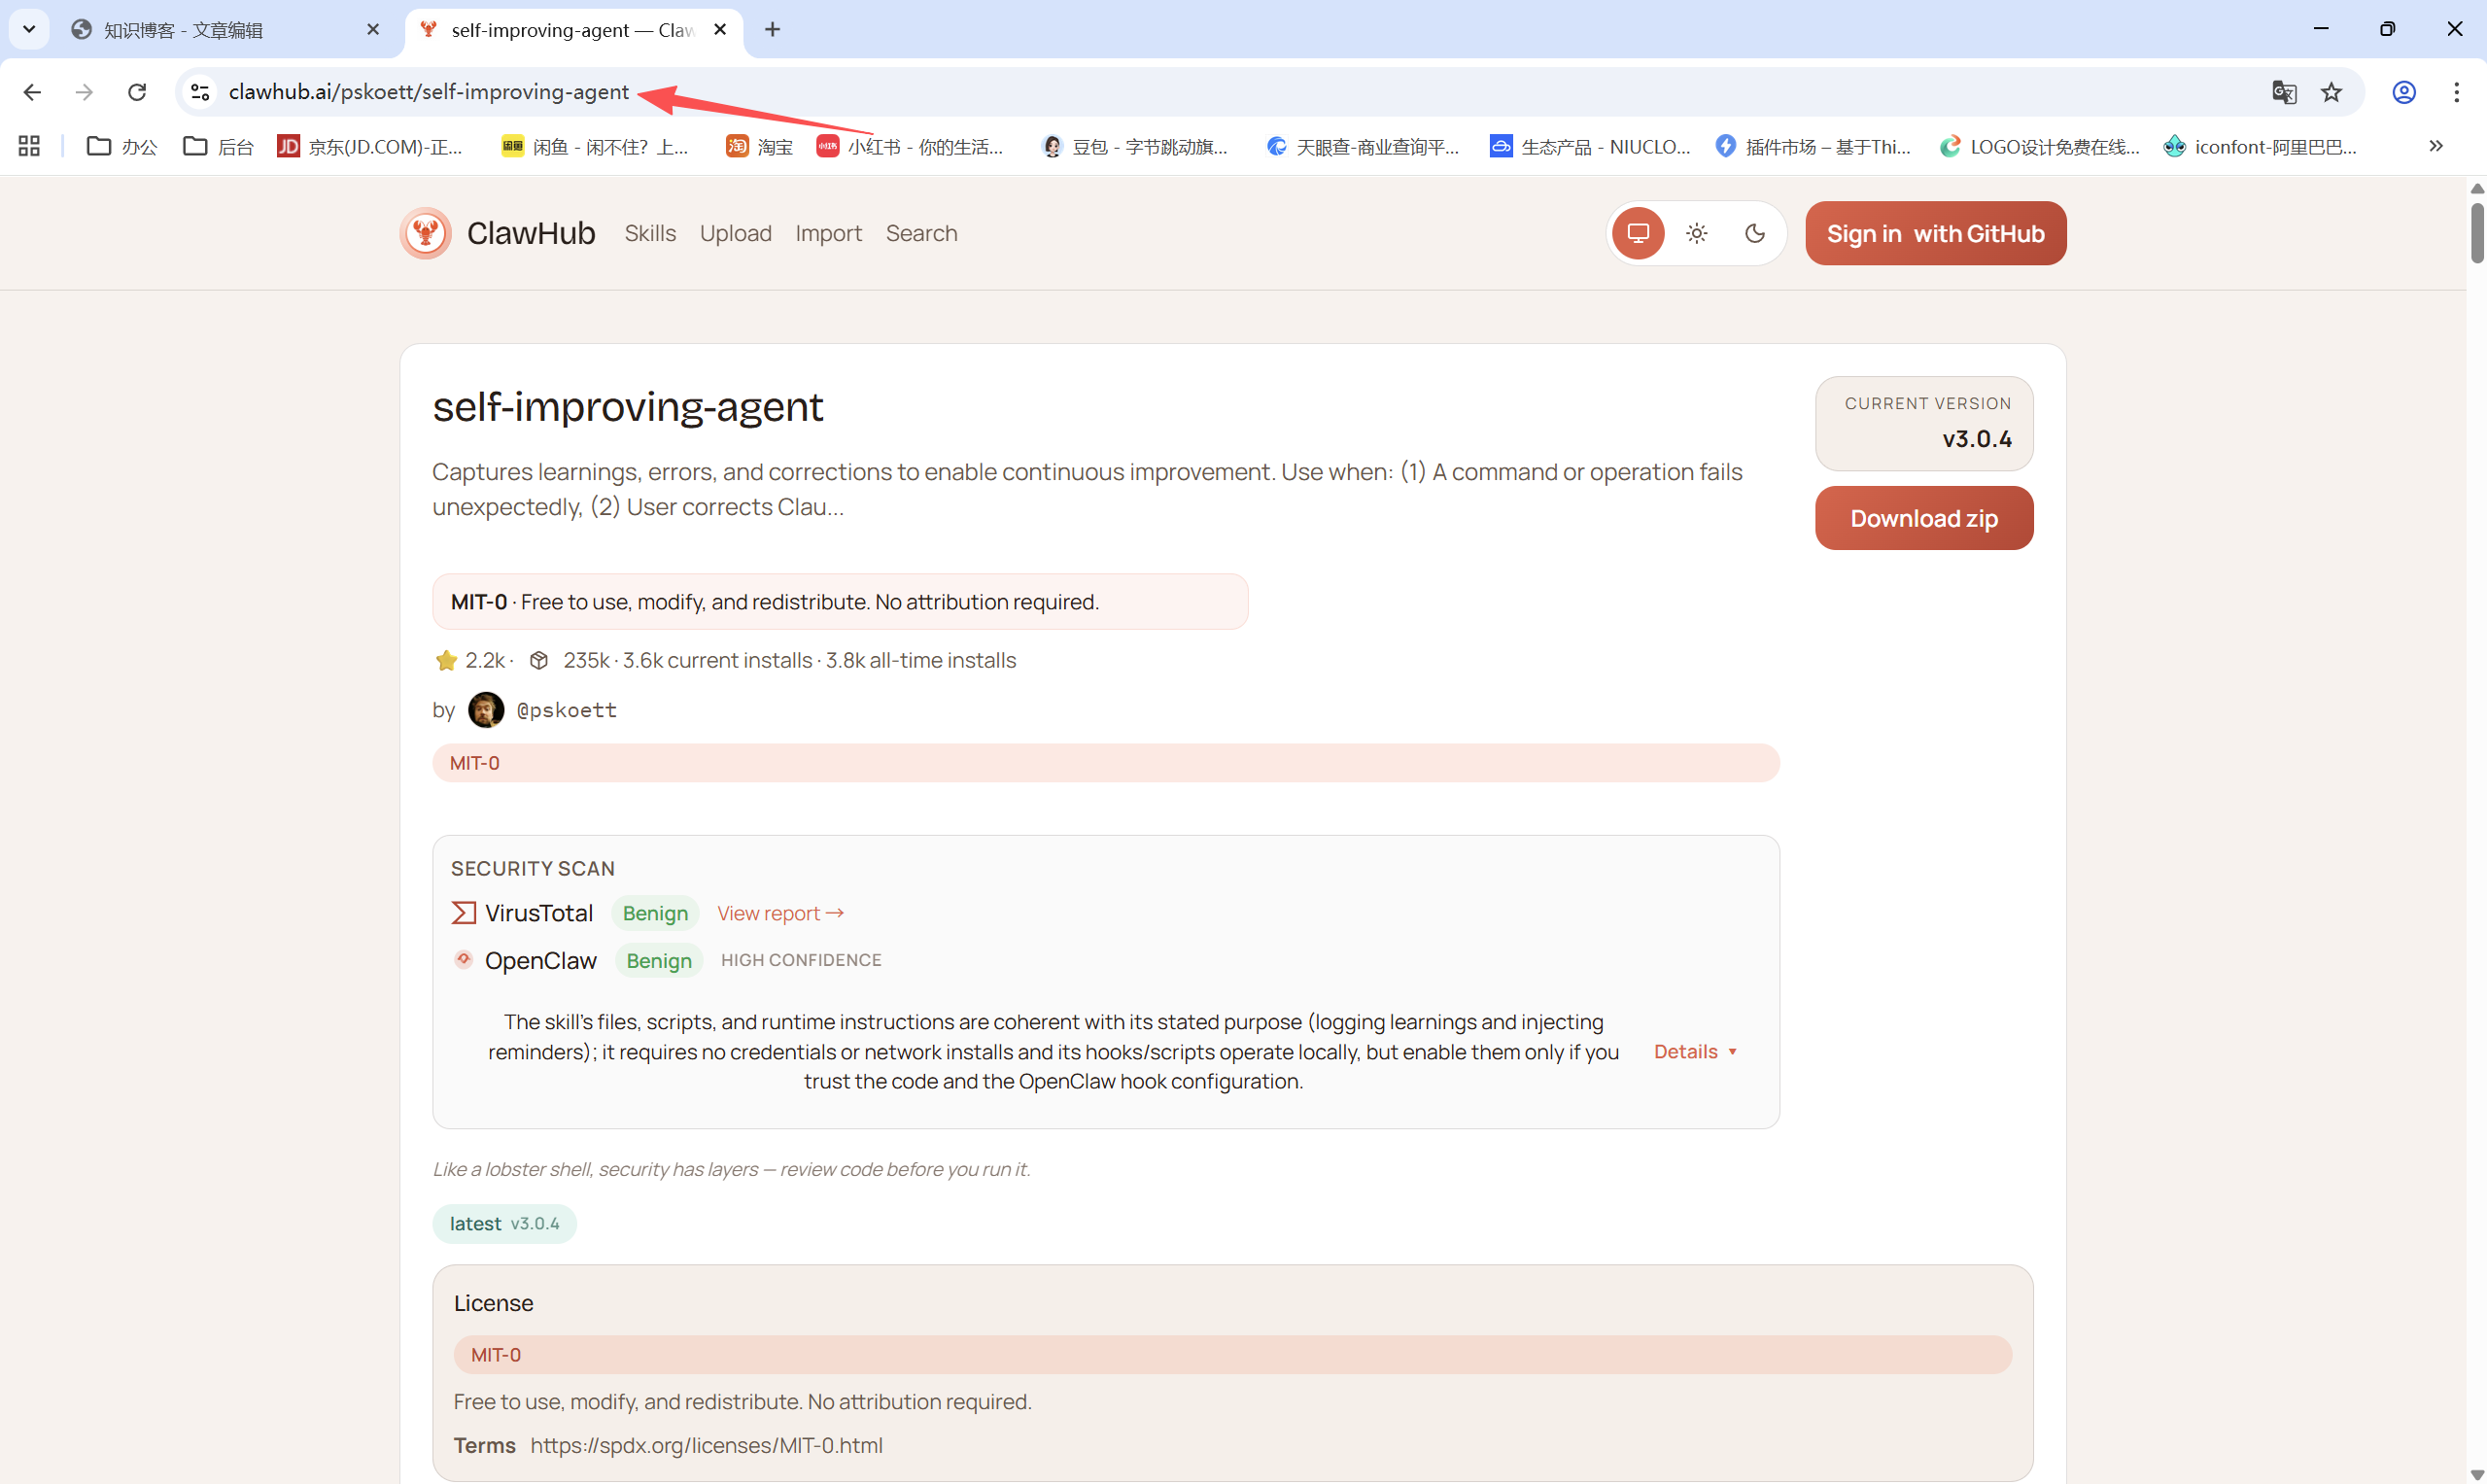Show hidden bookmarks overflow chevron

coord(2436,146)
